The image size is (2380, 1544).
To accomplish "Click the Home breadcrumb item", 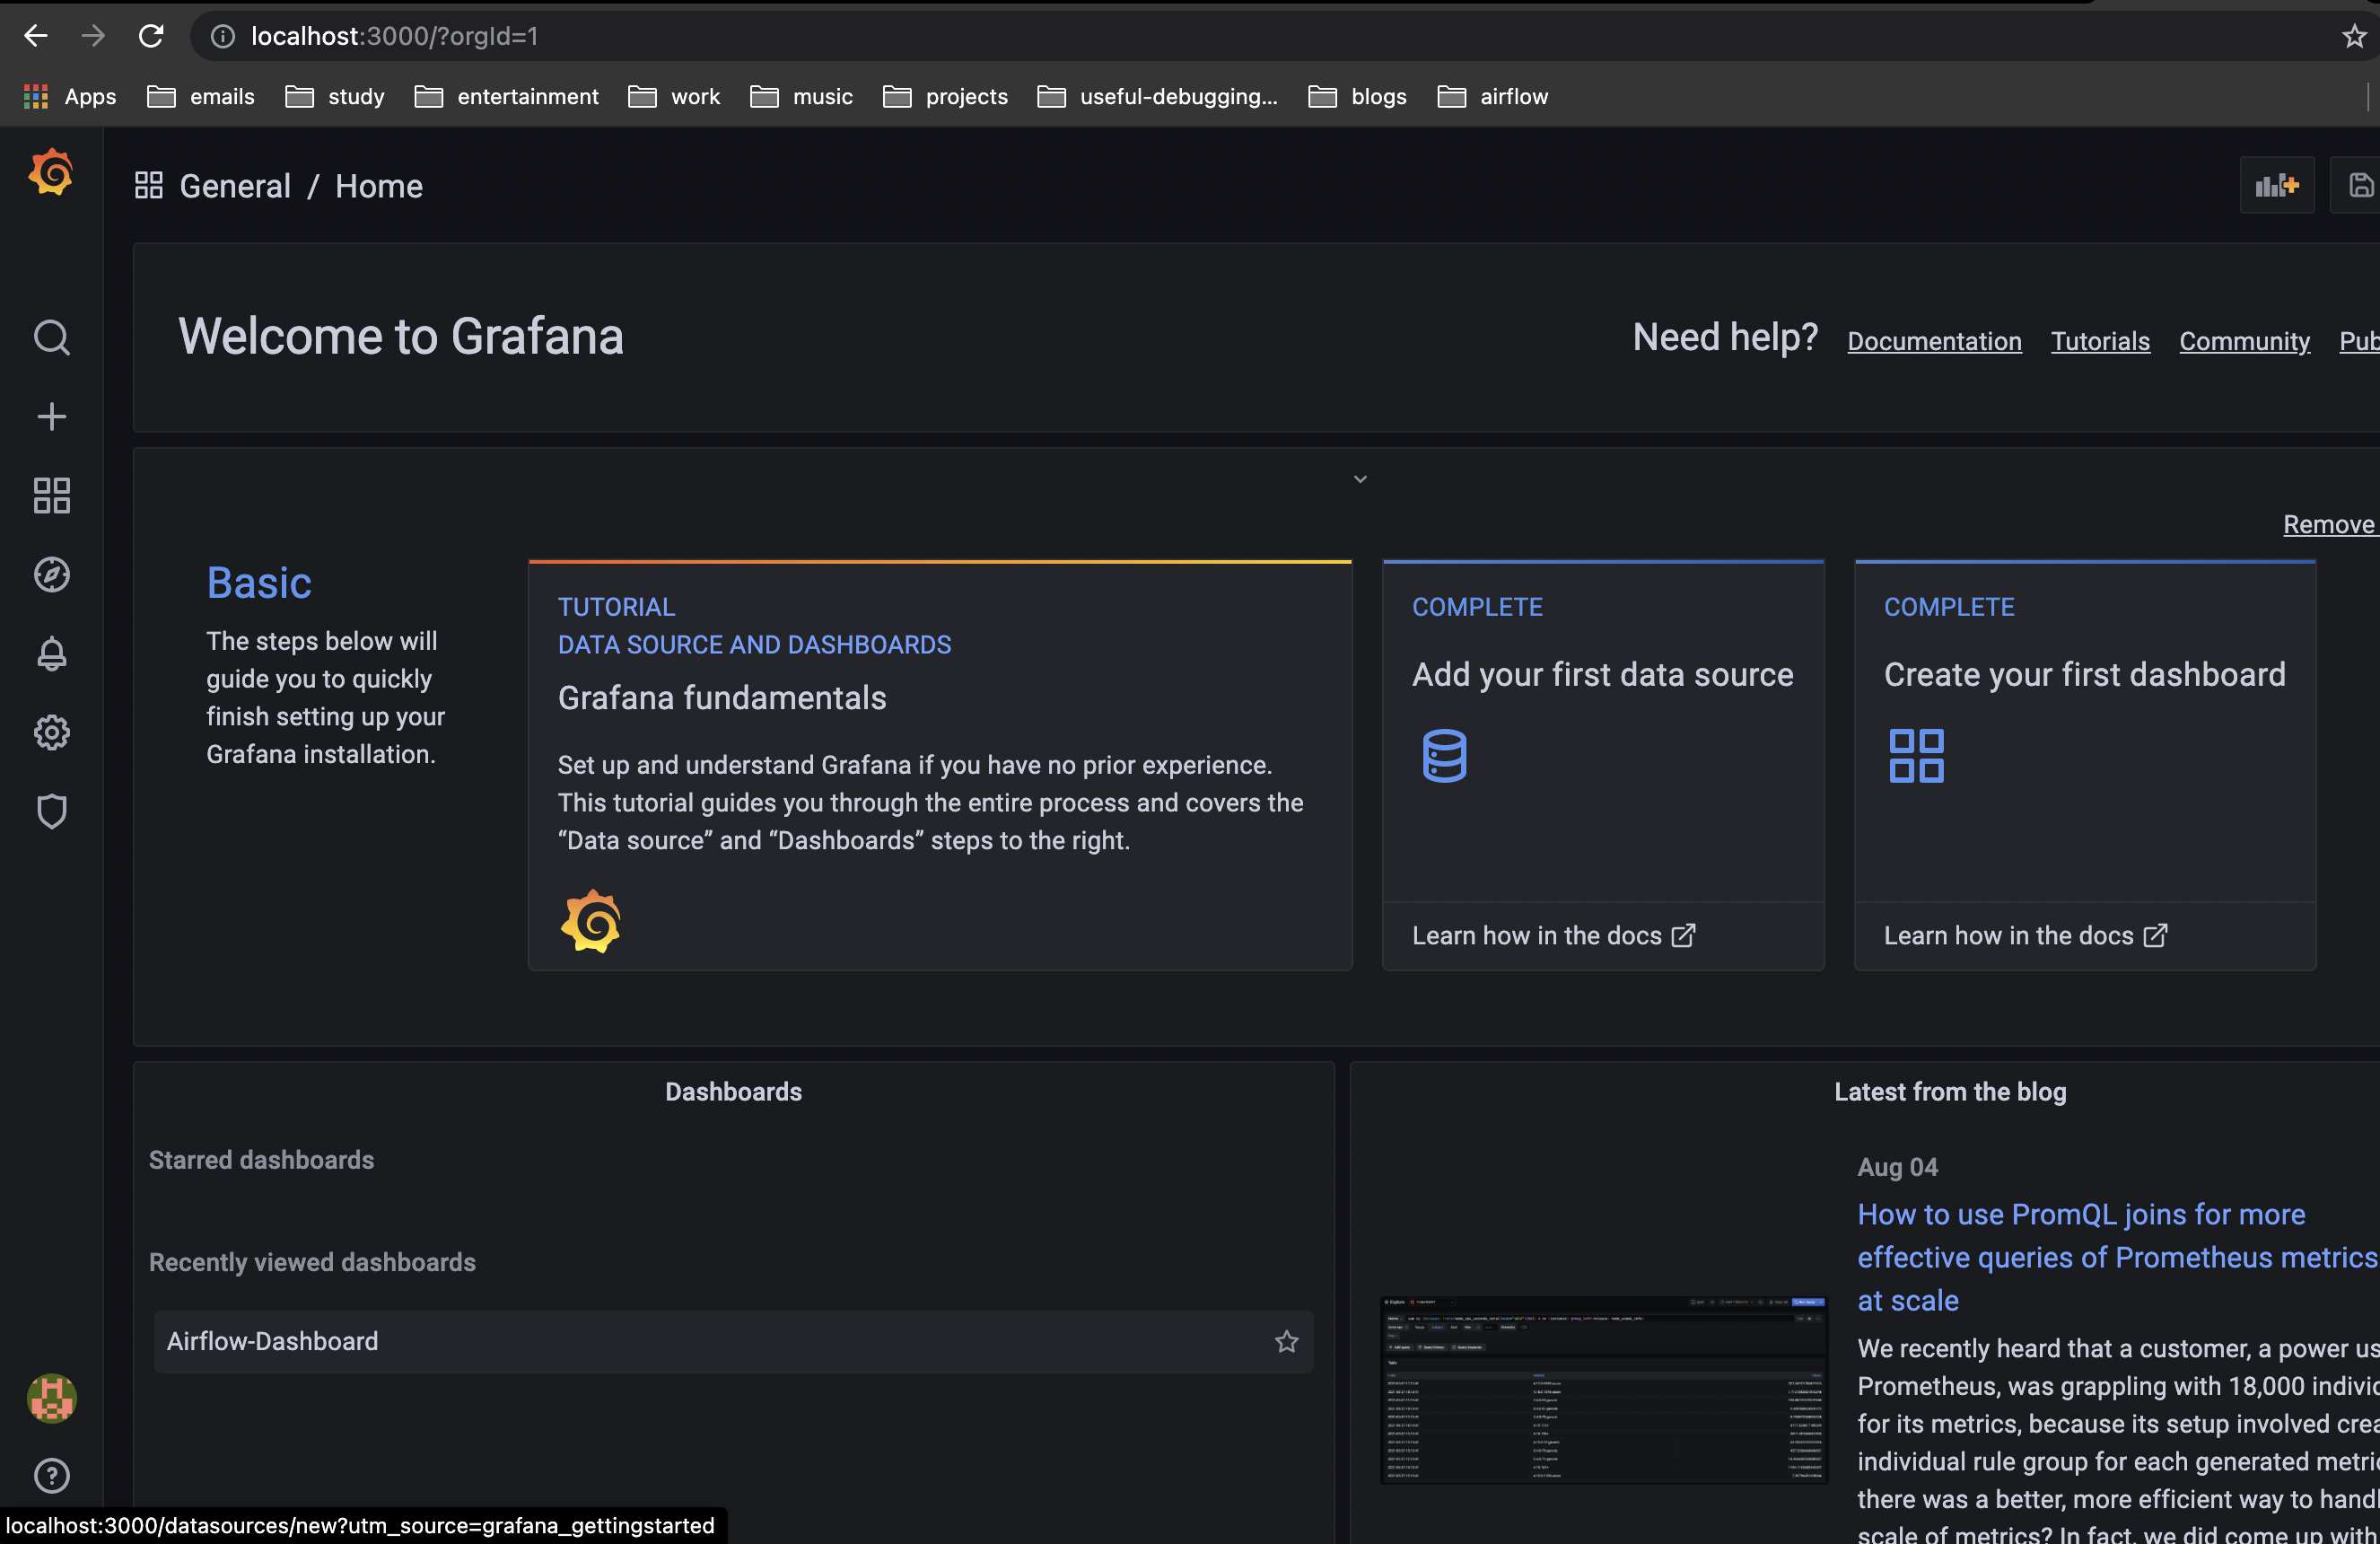I will pyautogui.click(x=378, y=186).
